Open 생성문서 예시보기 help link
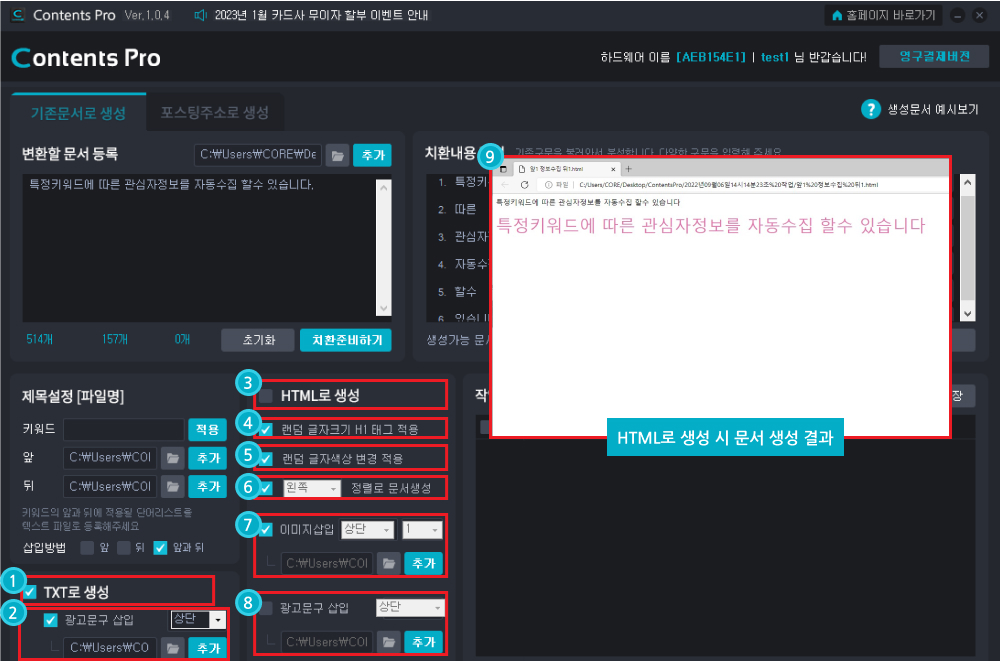The image size is (1001, 661). click(933, 109)
